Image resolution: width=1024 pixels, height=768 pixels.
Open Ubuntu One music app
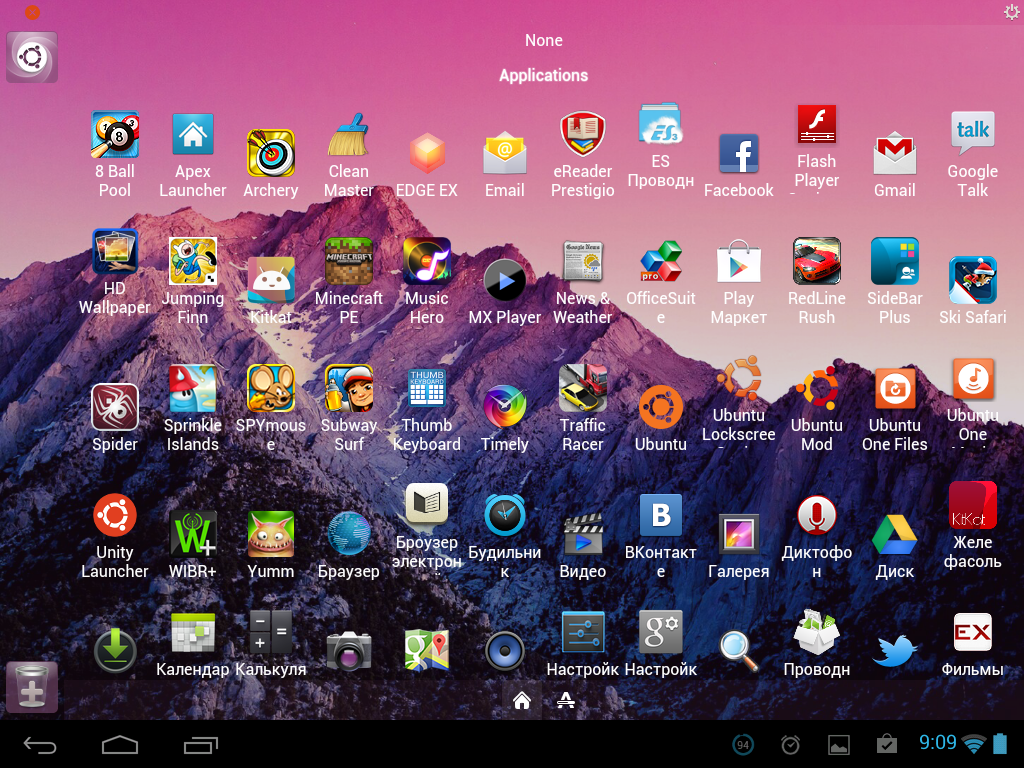[972, 379]
